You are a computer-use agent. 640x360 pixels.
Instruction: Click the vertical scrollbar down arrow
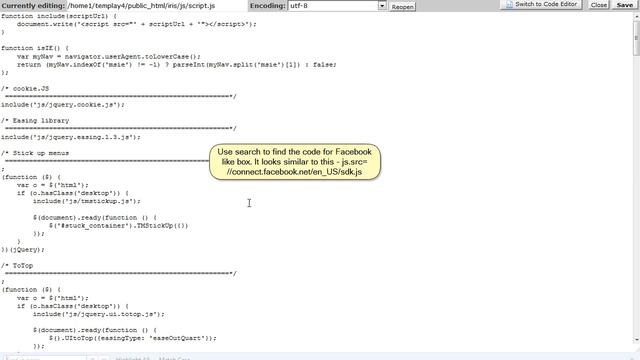coord(636,340)
